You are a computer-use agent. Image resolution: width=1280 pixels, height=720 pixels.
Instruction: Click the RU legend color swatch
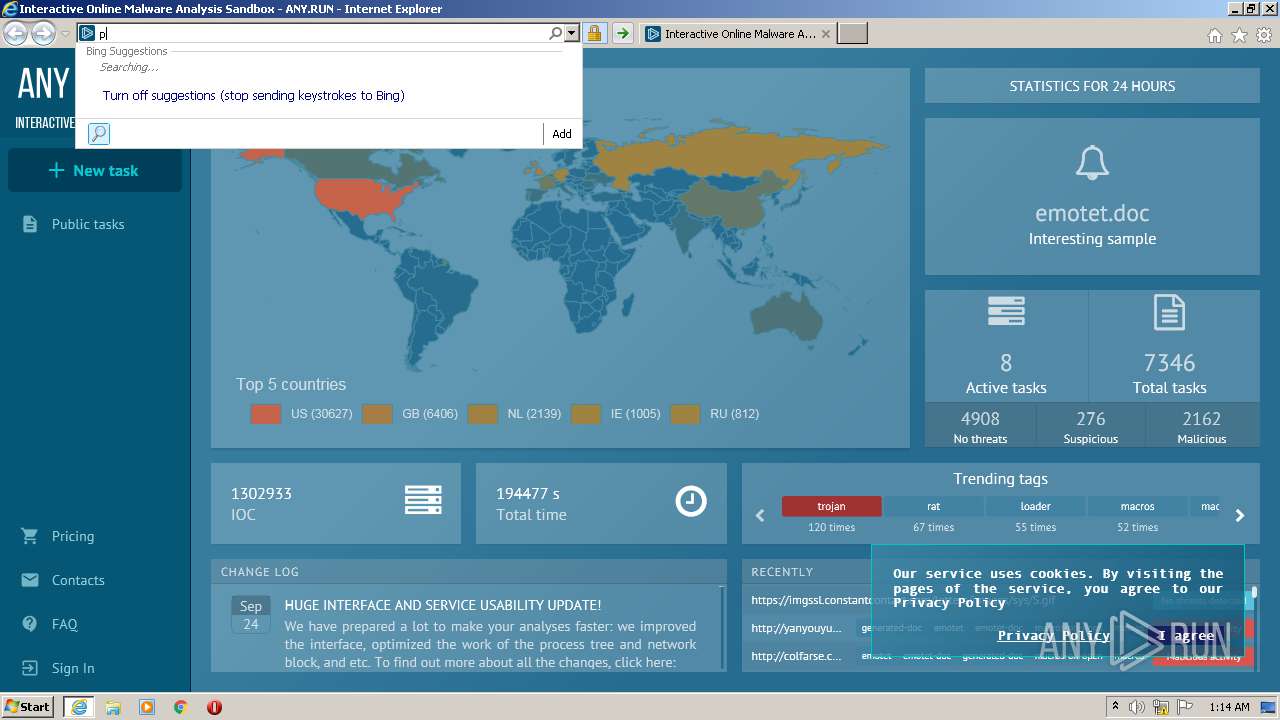[685, 414]
